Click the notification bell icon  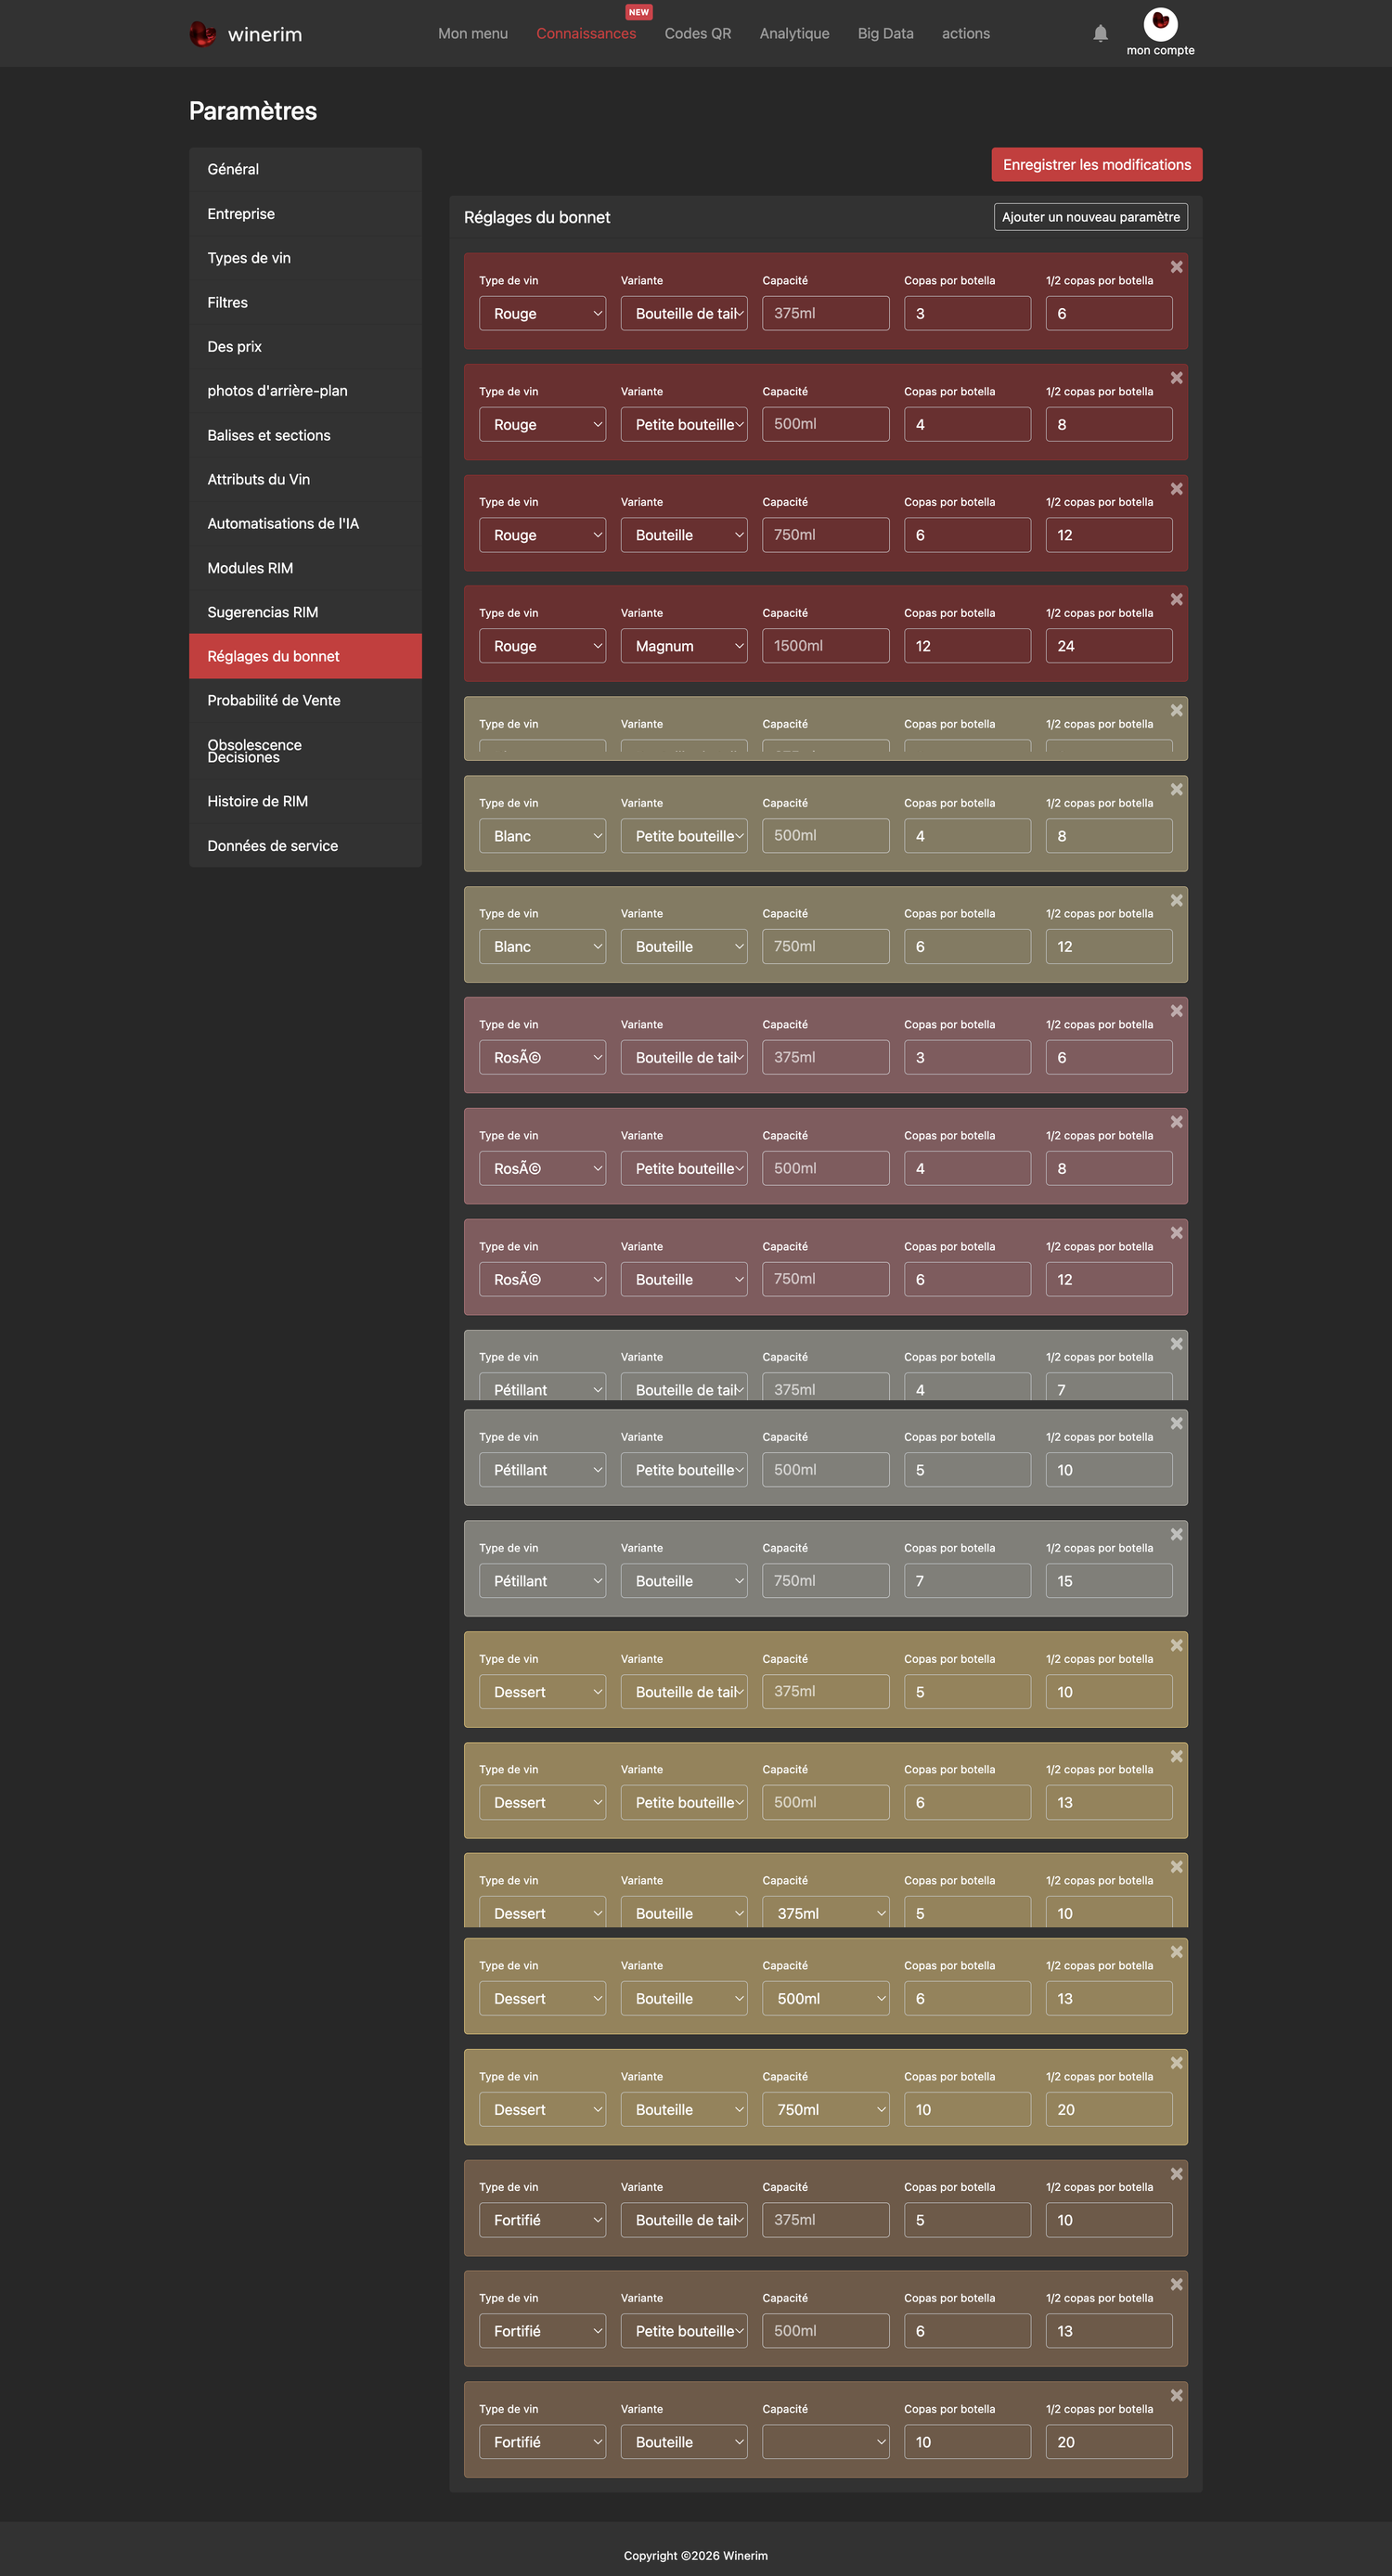(x=1100, y=33)
